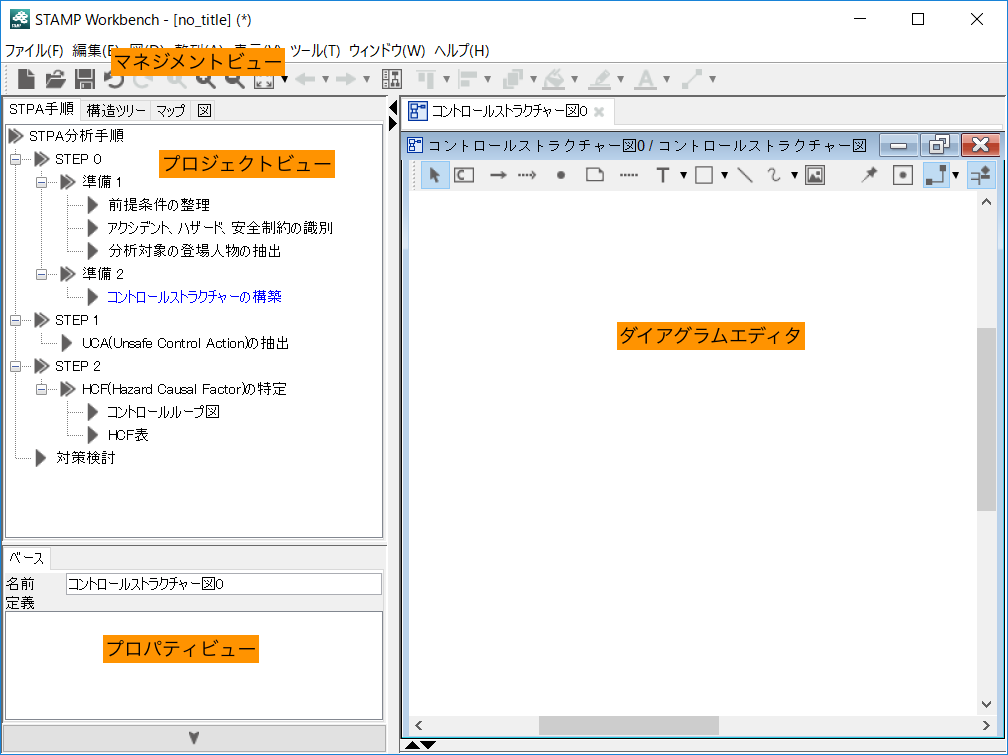
Task: Toggle the alignment guide button at toolbar end
Action: 980,175
